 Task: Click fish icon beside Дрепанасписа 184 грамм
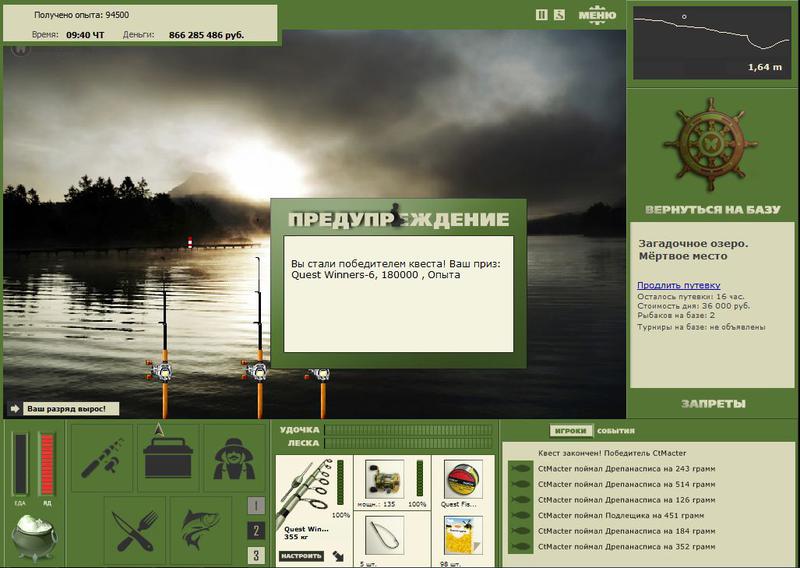click(x=521, y=531)
